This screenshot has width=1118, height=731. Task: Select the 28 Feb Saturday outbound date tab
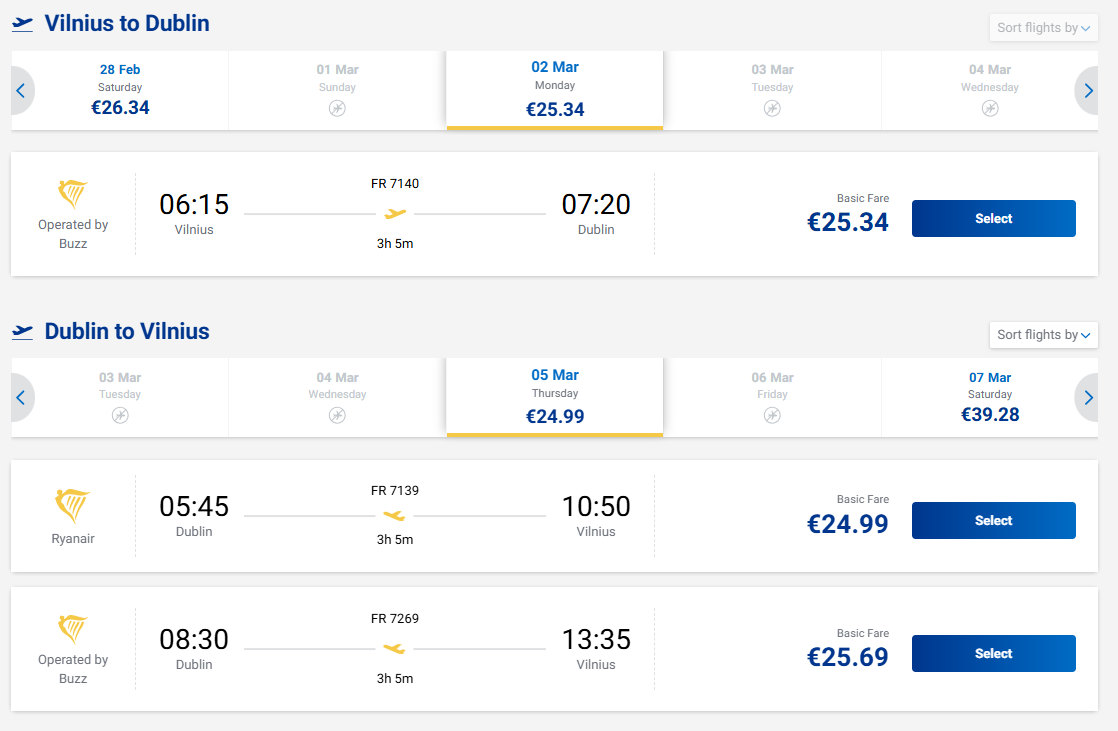[x=120, y=90]
